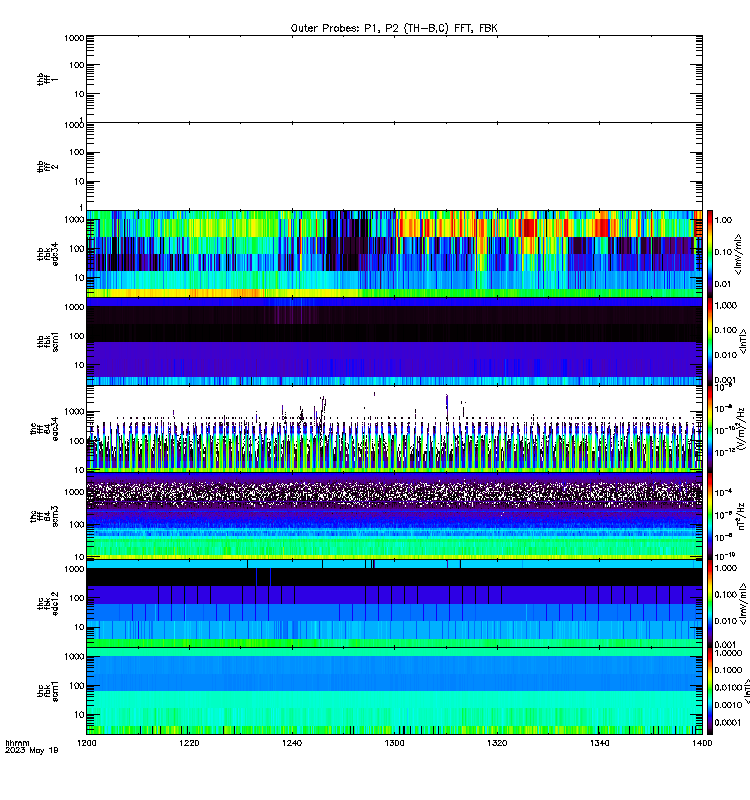Click the color bar beside the thb fbk scm1 panel
The width and height of the screenshot is (750, 800).
(710, 341)
